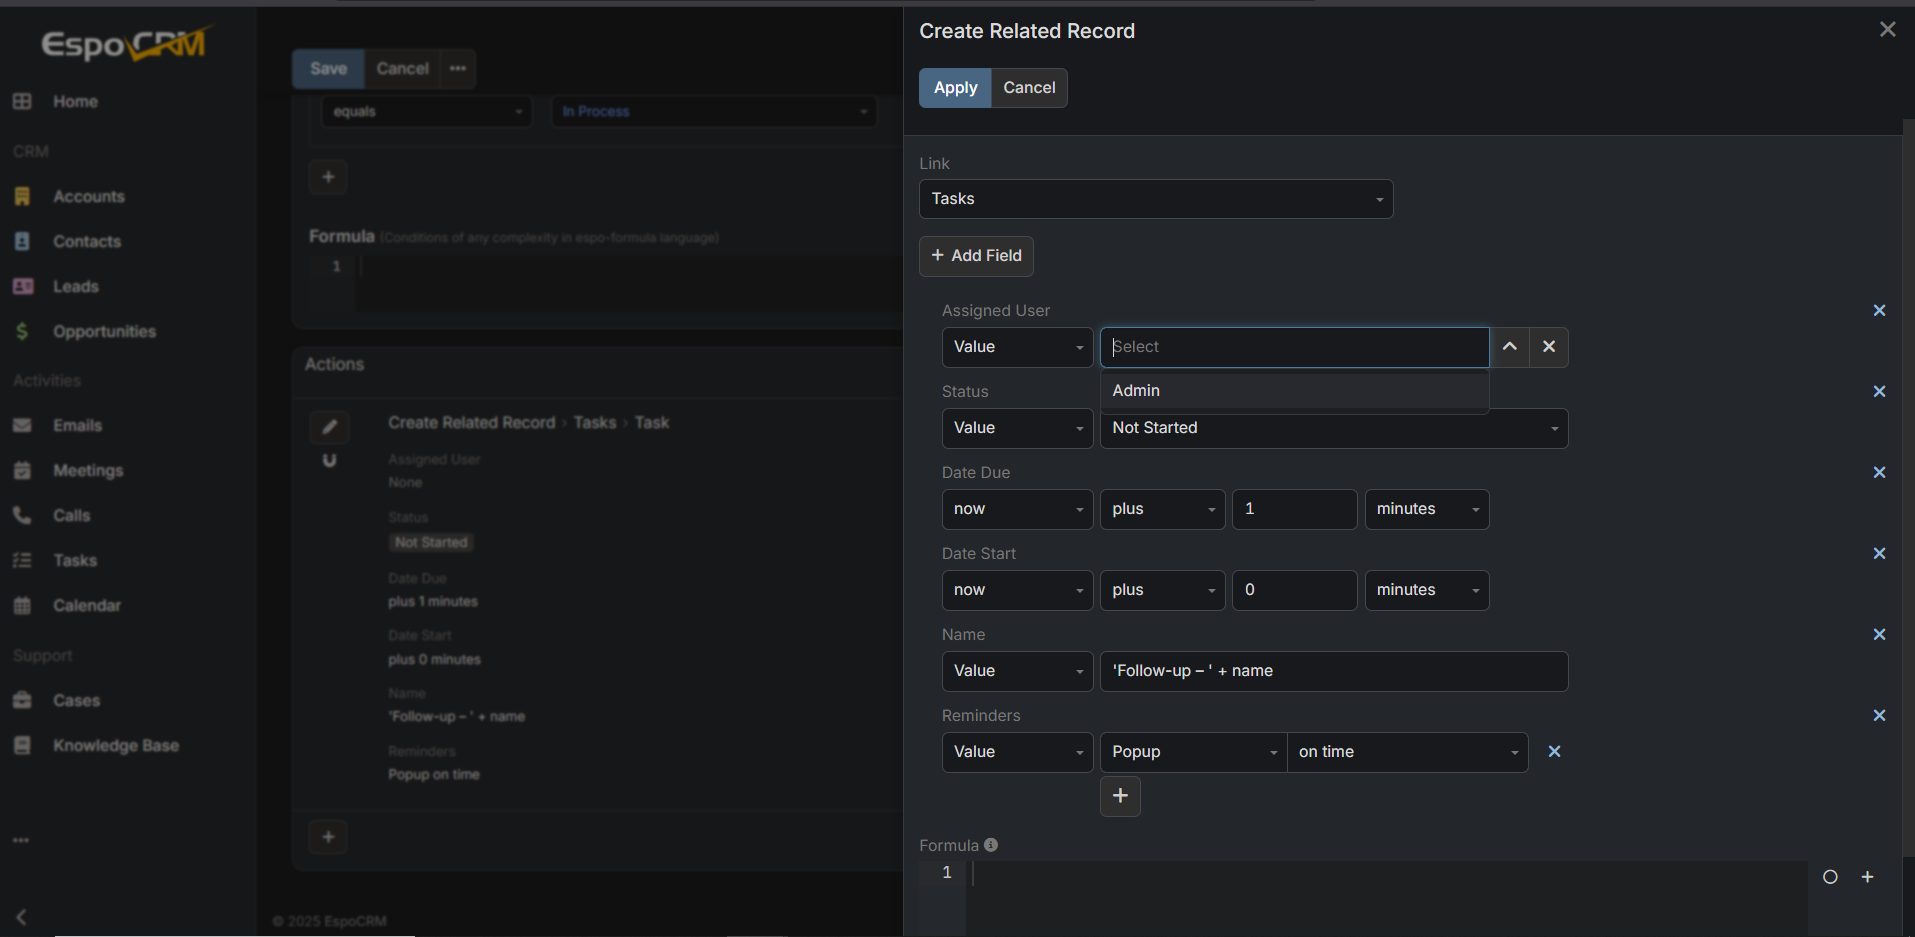Remove the Reminders field

pos(1879,716)
